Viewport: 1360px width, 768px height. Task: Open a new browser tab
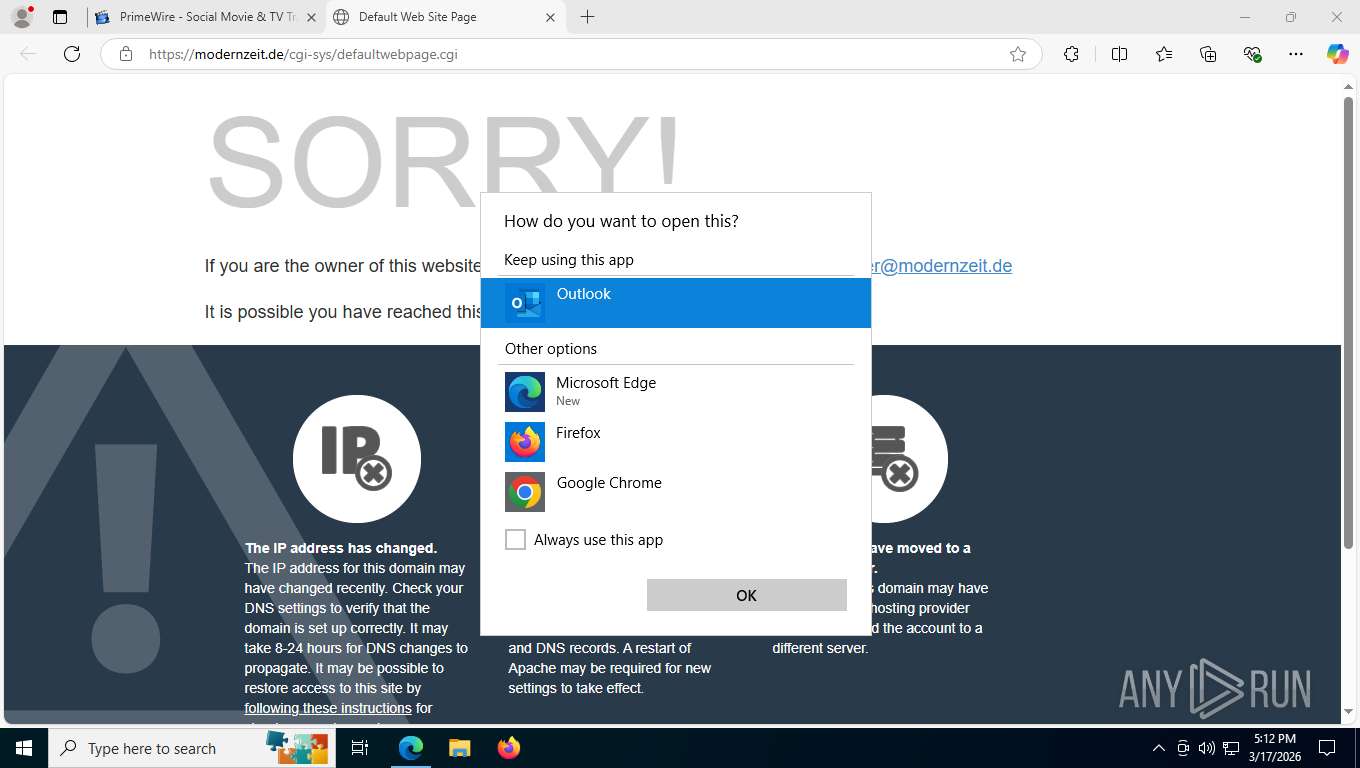click(587, 17)
